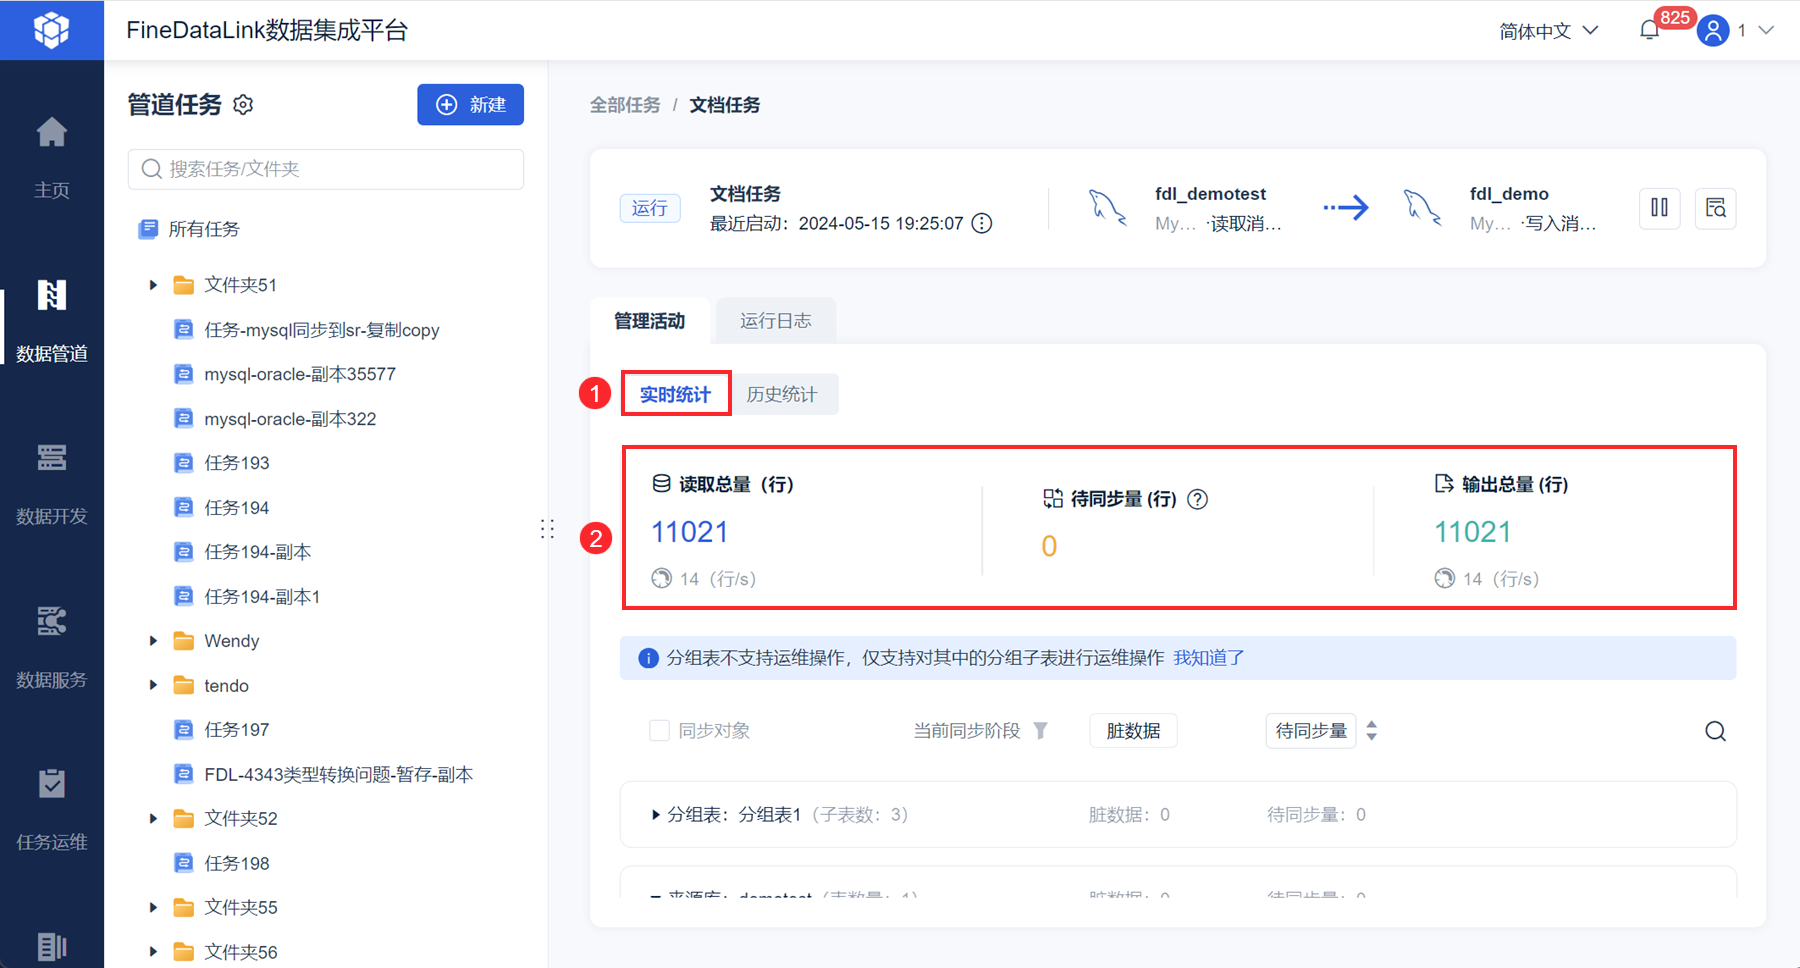Open the 数据管道 sidebar section
The image size is (1800, 968).
pyautogui.click(x=52, y=320)
